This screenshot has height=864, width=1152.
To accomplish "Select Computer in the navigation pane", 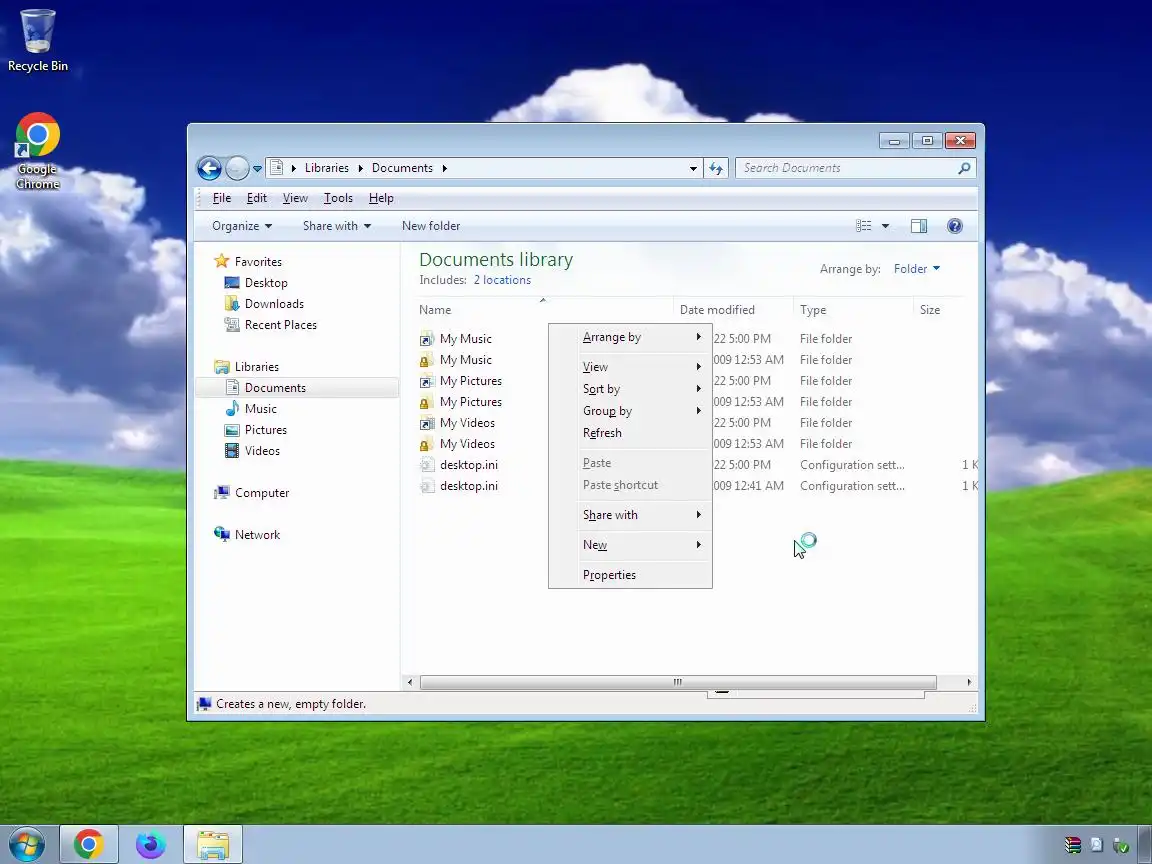I will pos(262,493).
